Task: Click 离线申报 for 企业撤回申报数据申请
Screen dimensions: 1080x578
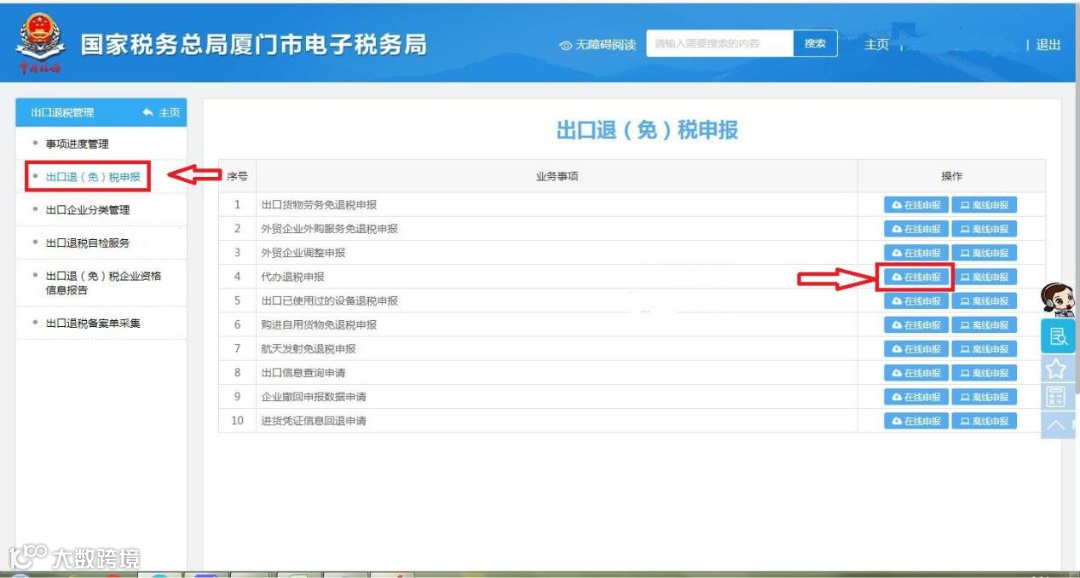Action: coord(984,397)
